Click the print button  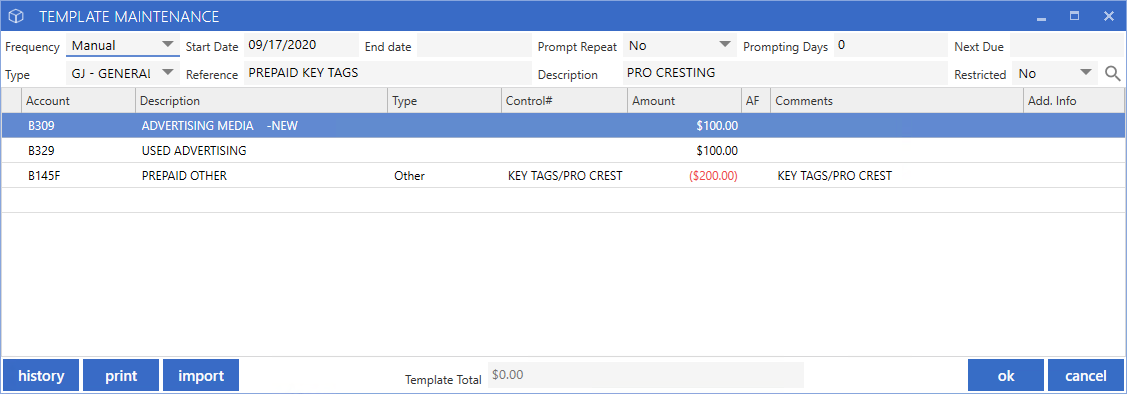[121, 375]
